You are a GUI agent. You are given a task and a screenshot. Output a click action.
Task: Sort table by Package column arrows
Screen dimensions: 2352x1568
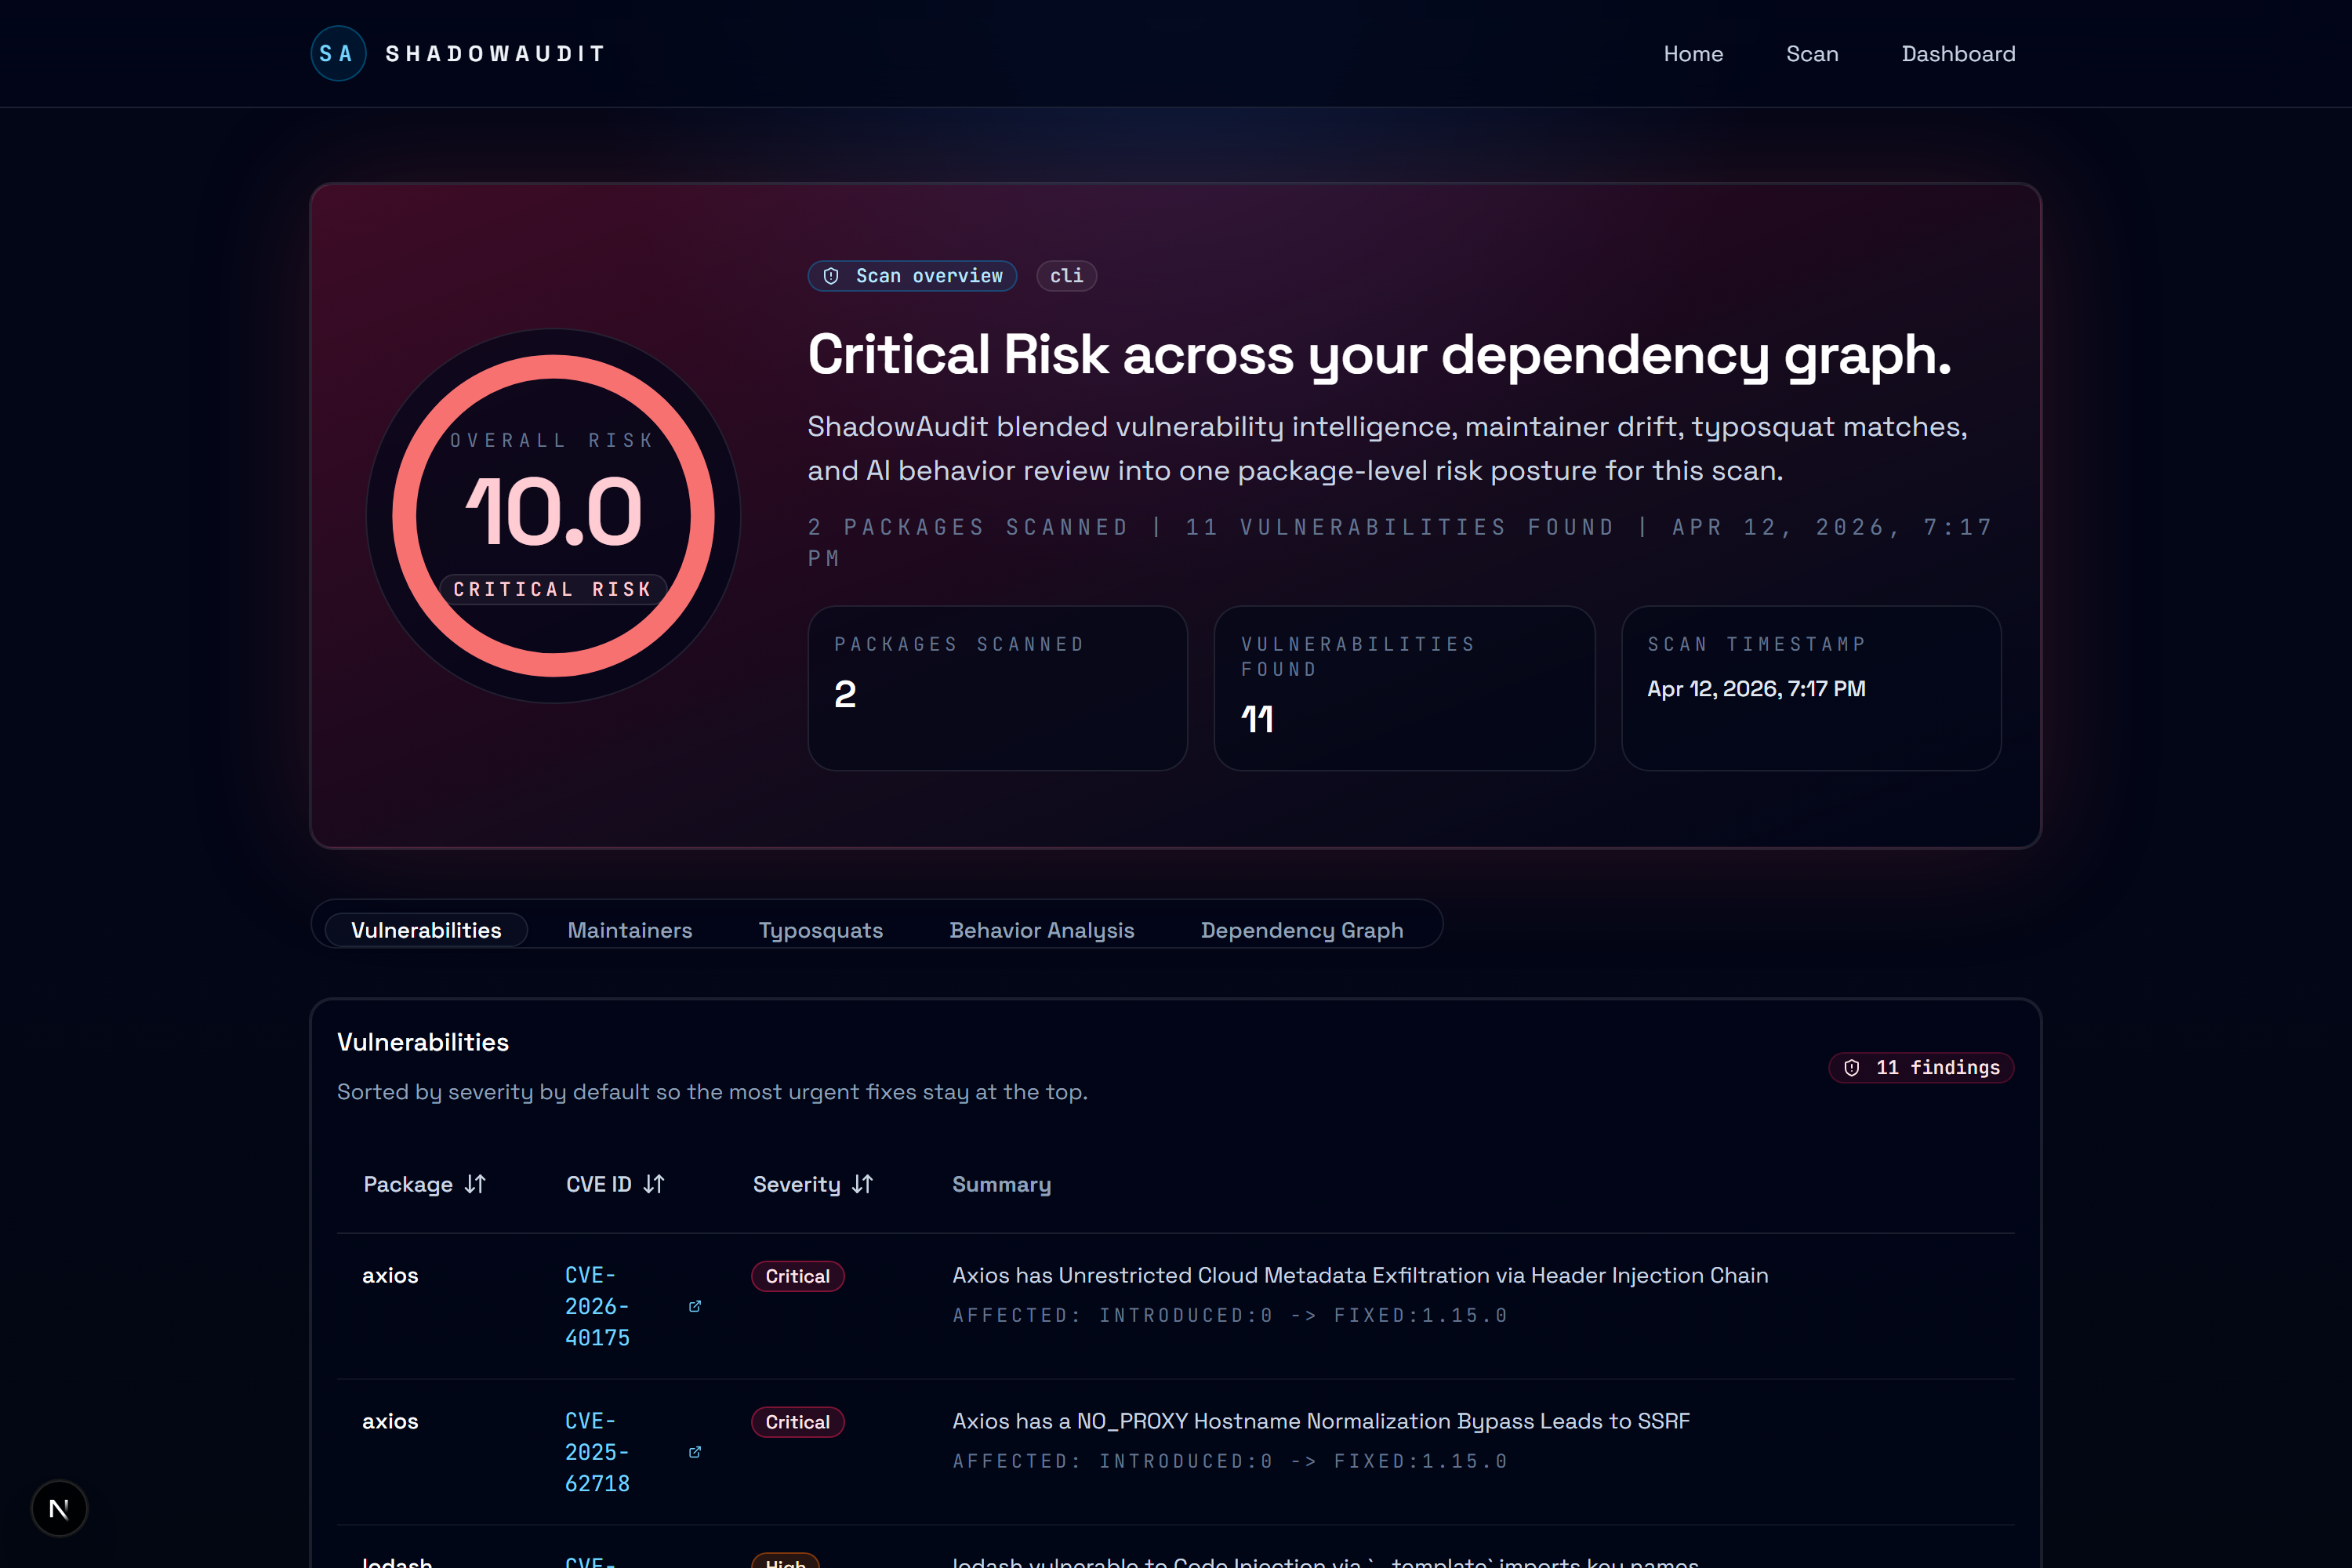(475, 1184)
